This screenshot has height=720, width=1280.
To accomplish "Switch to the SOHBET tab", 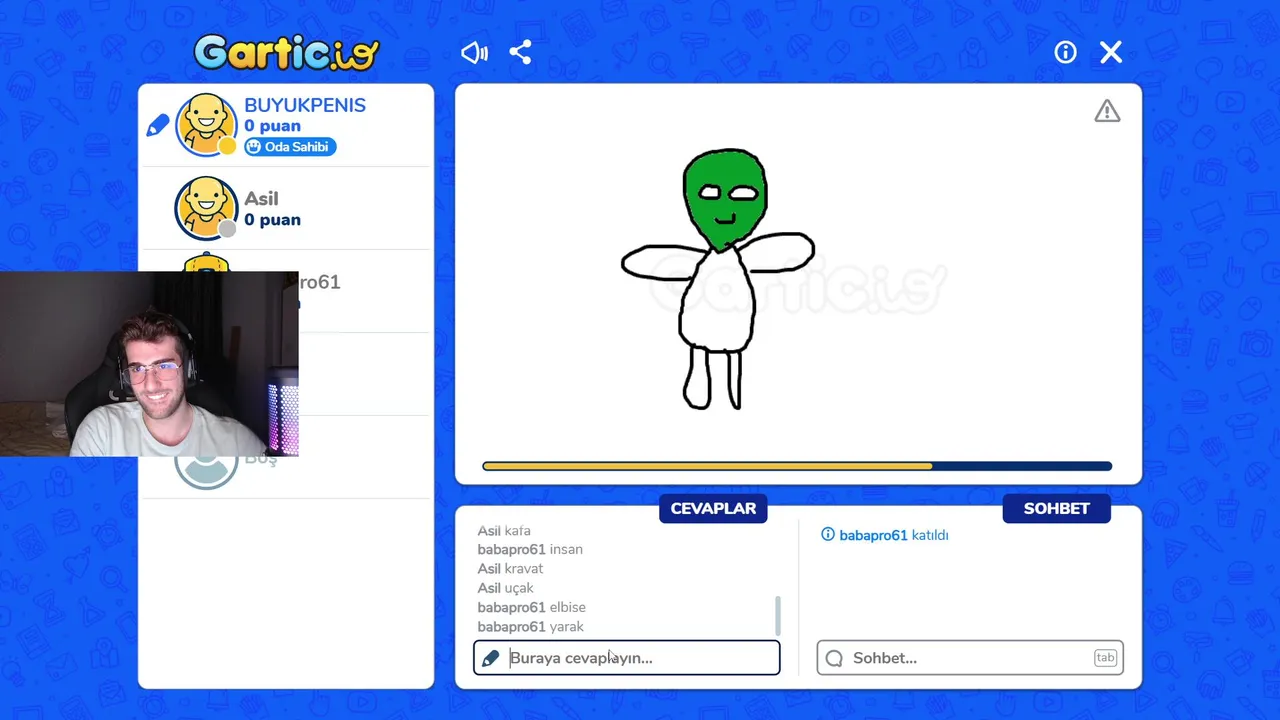I will tap(1056, 508).
